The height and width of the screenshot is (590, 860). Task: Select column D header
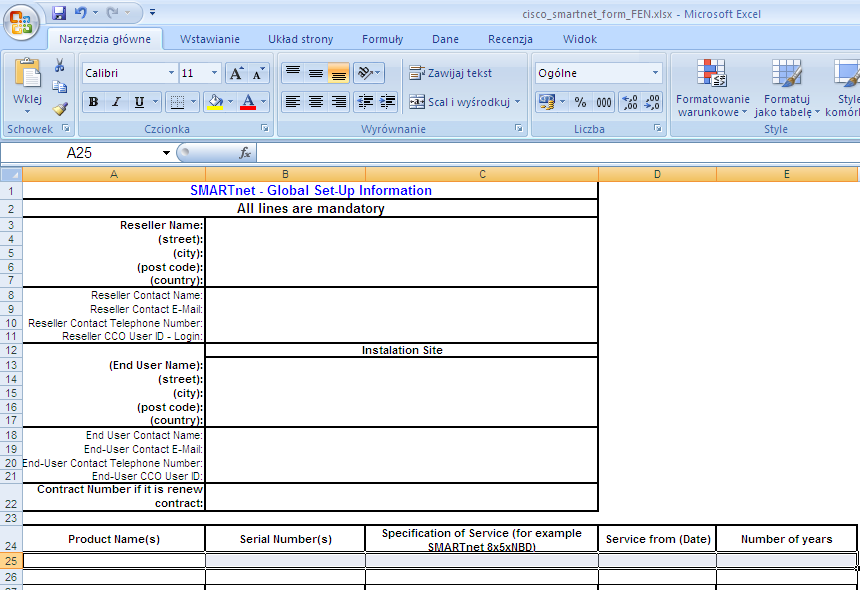[x=657, y=174]
